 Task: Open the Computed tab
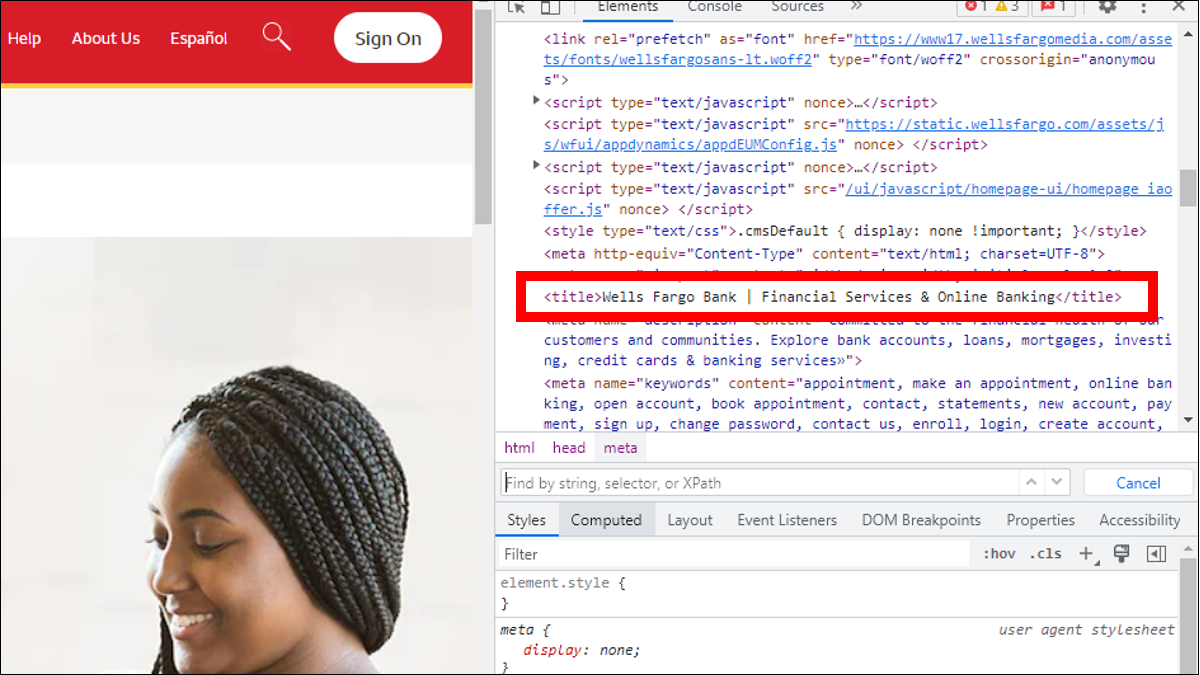coord(606,520)
